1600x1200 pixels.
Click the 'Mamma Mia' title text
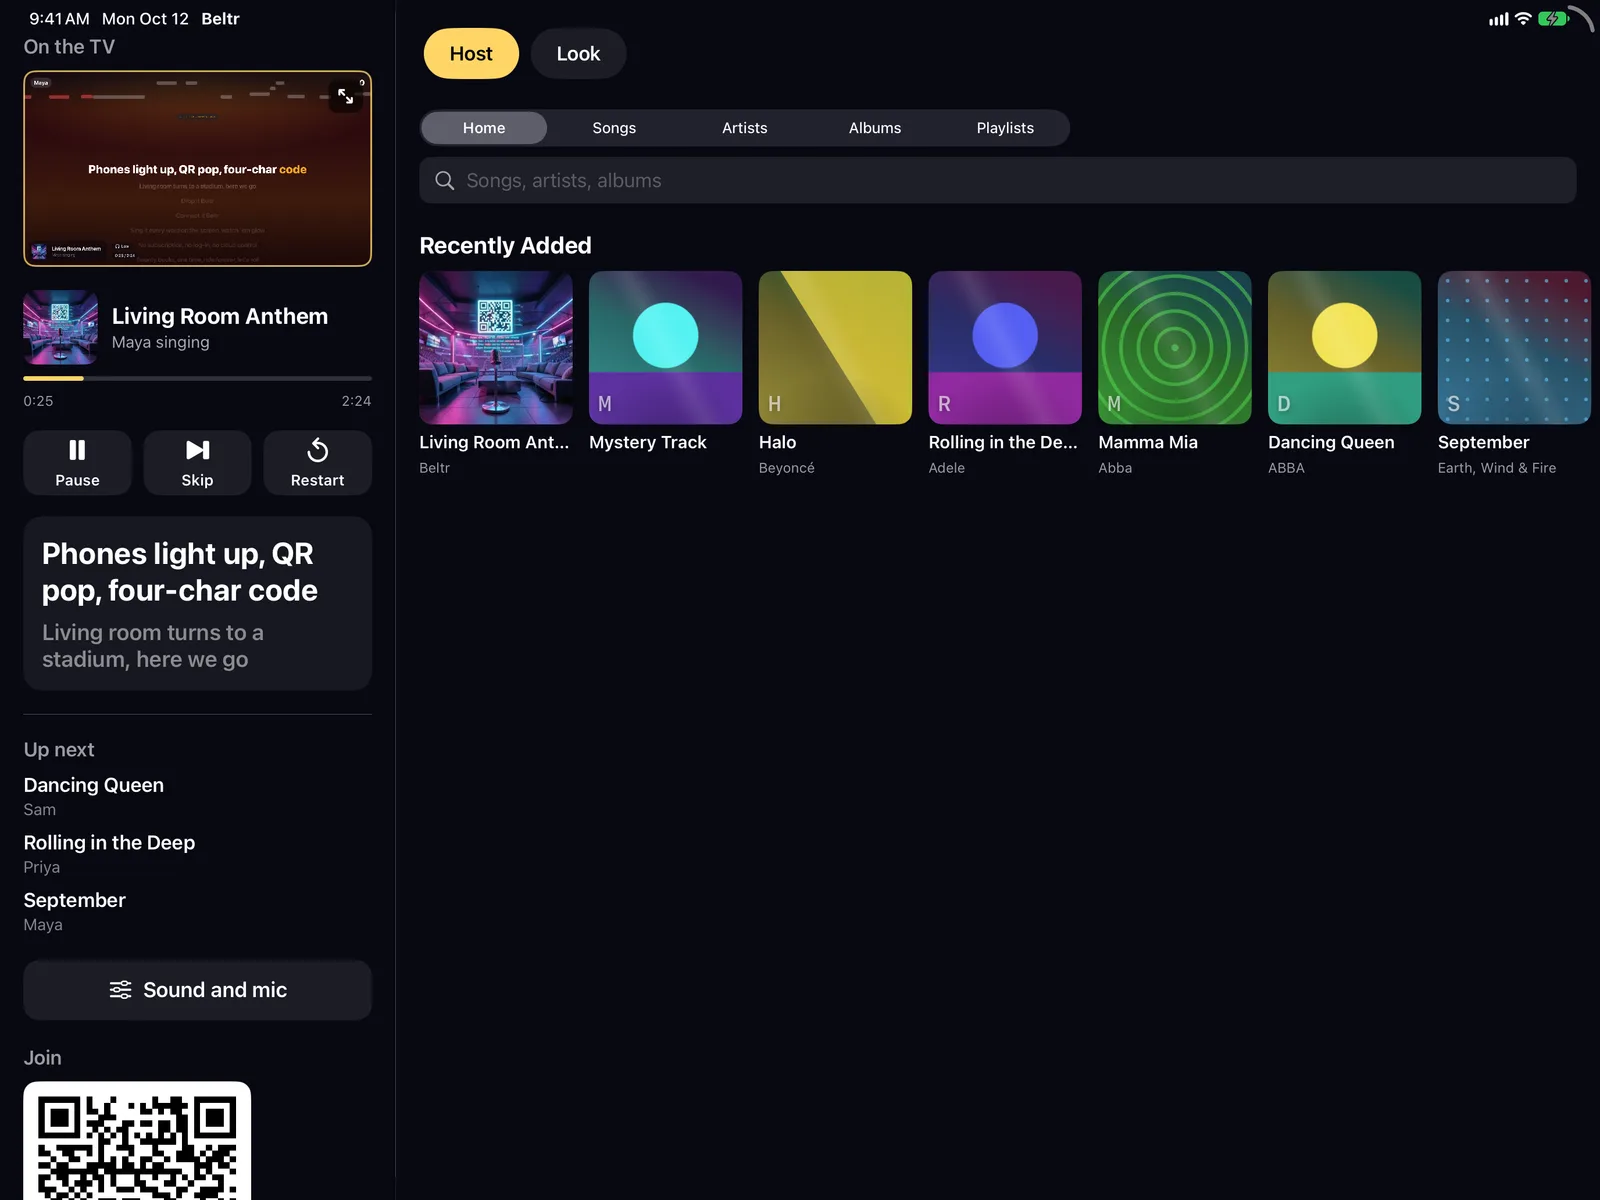(x=1148, y=442)
